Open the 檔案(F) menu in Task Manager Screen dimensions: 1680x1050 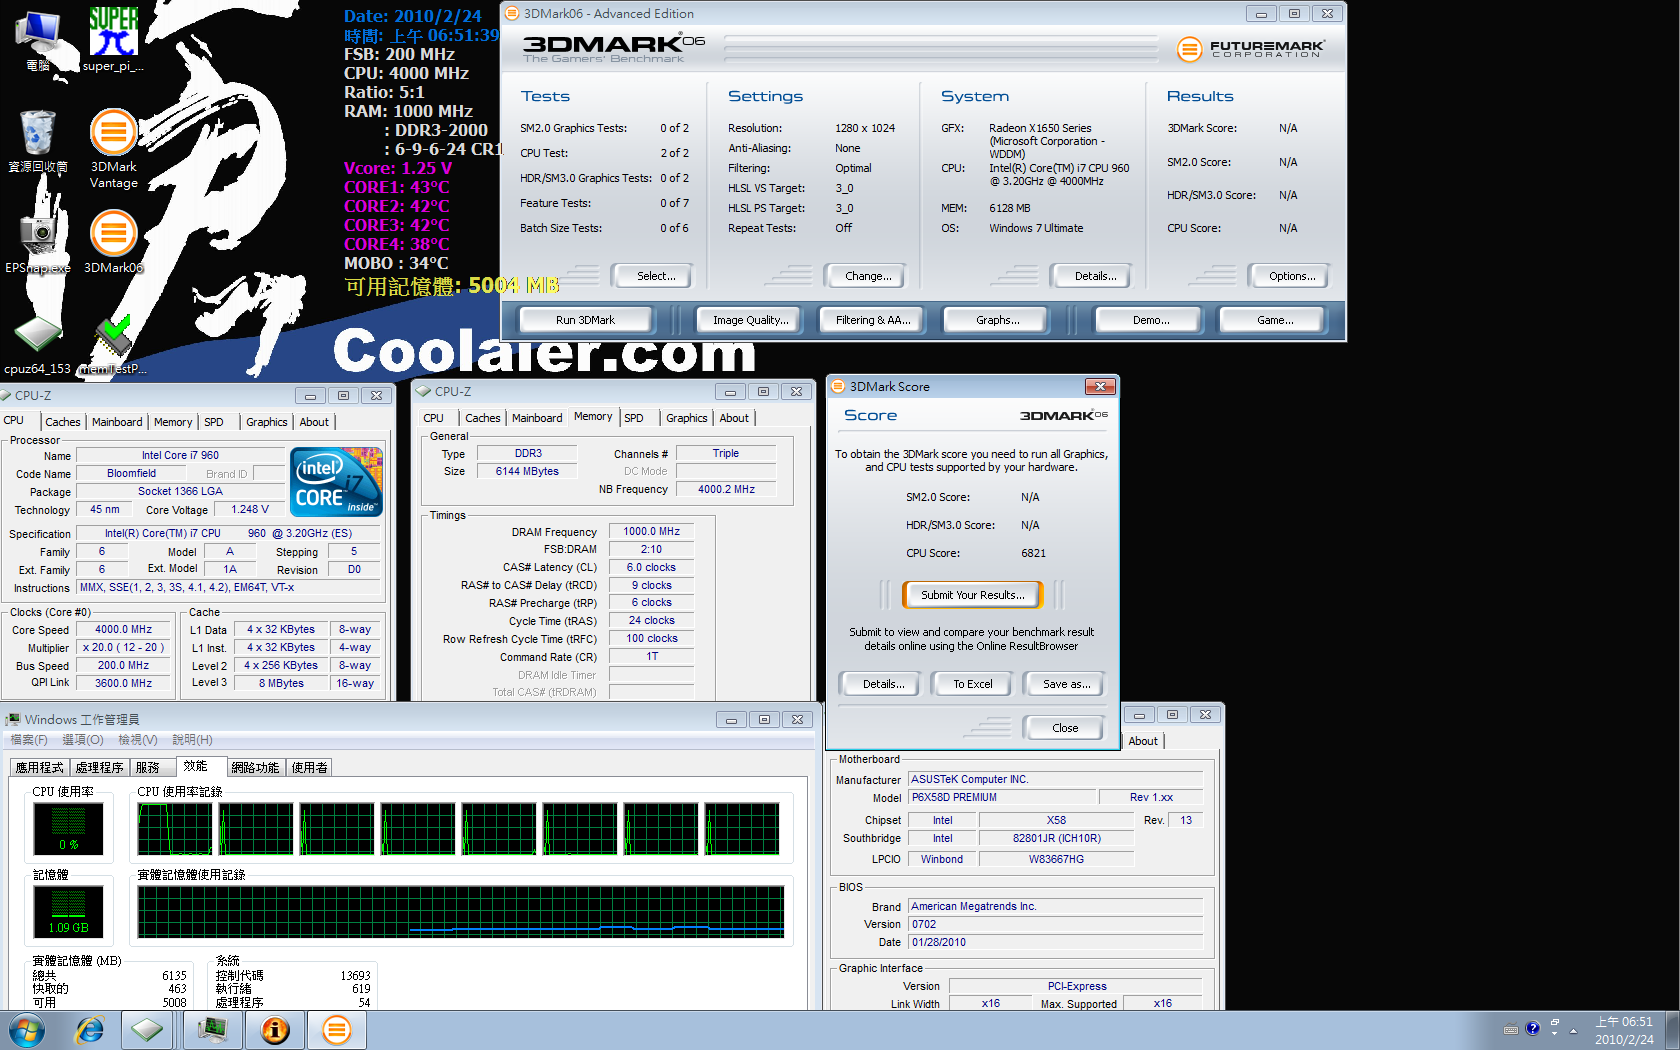(29, 740)
